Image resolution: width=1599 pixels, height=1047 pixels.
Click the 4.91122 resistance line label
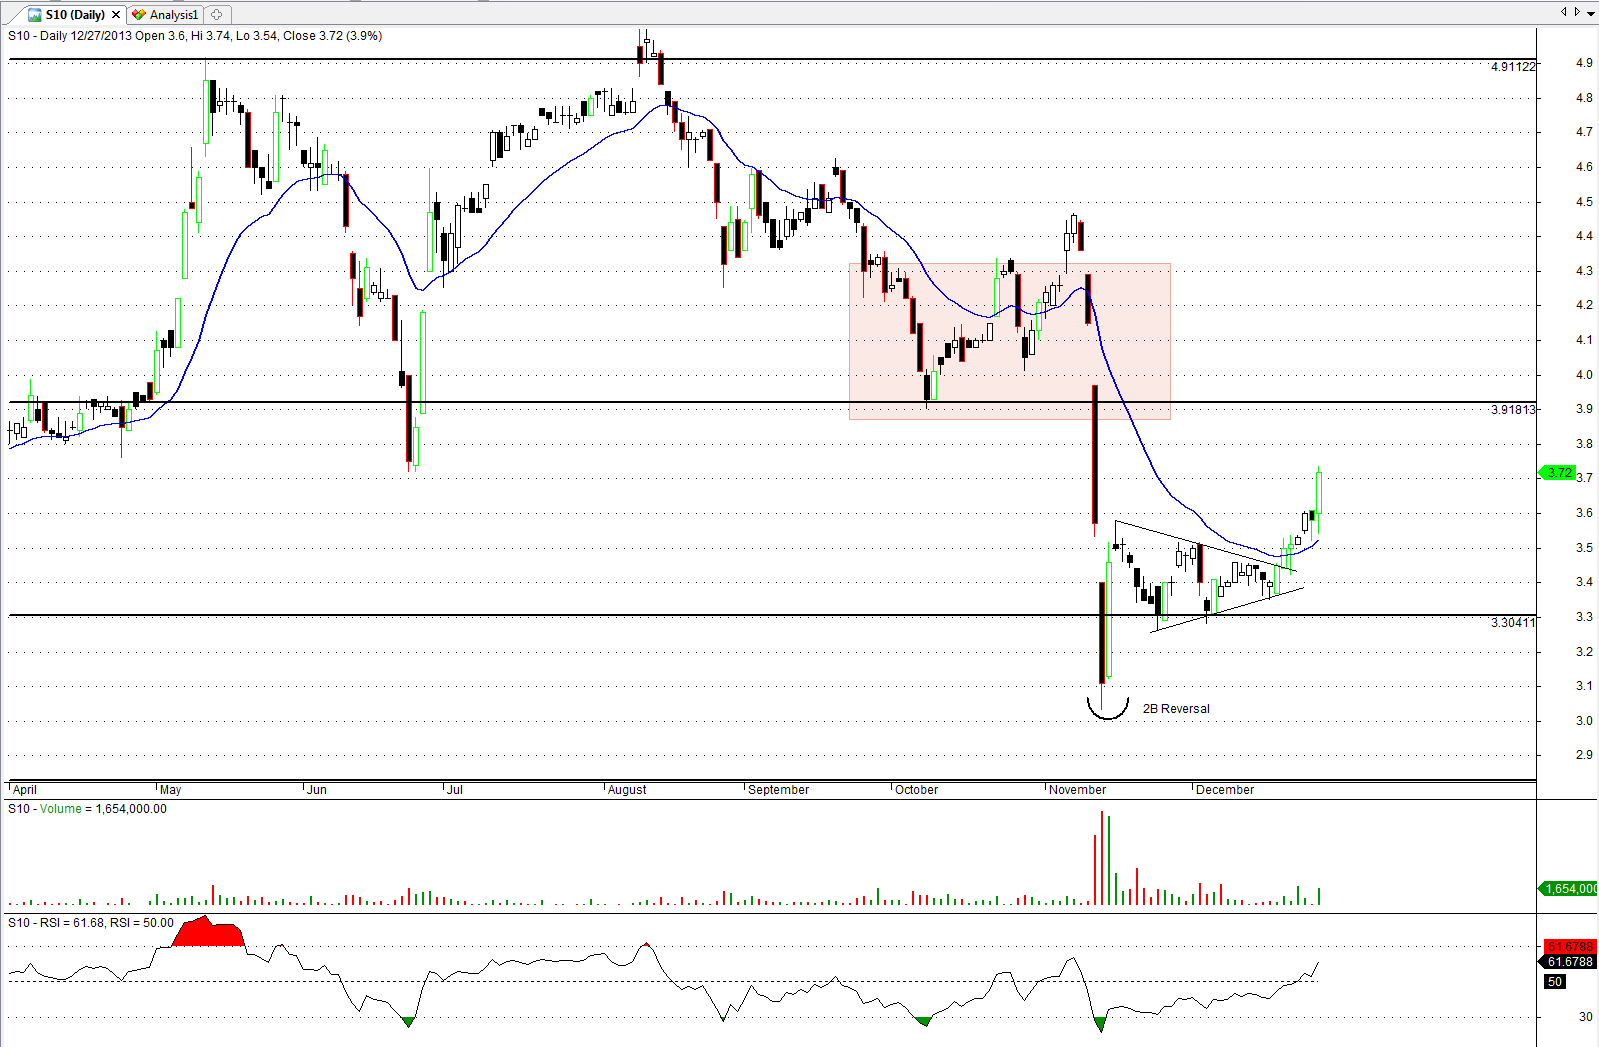click(1512, 67)
